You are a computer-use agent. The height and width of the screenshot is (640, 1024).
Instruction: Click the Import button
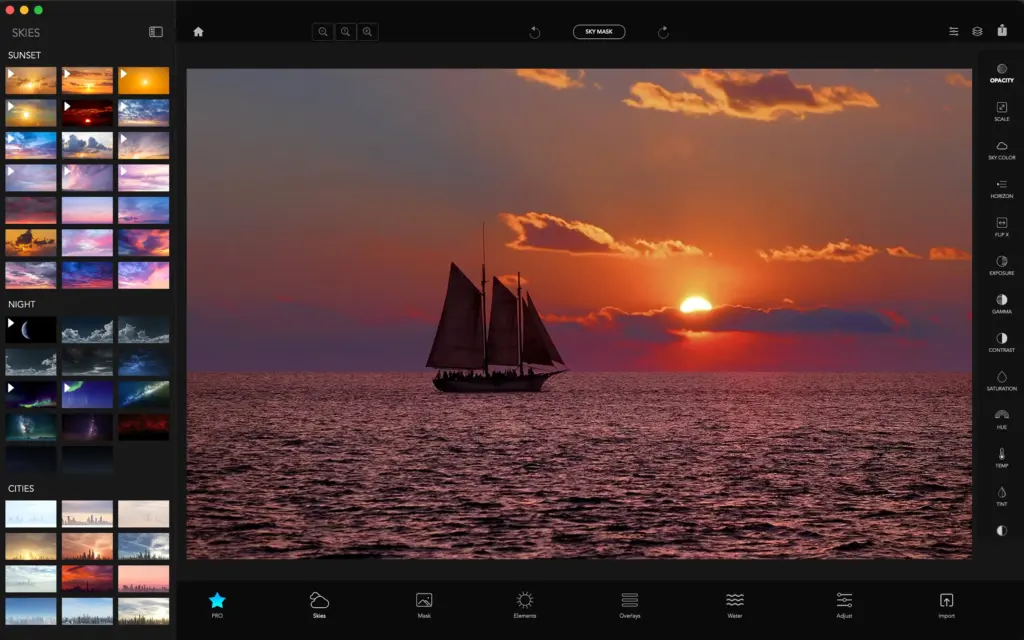tap(946, 604)
